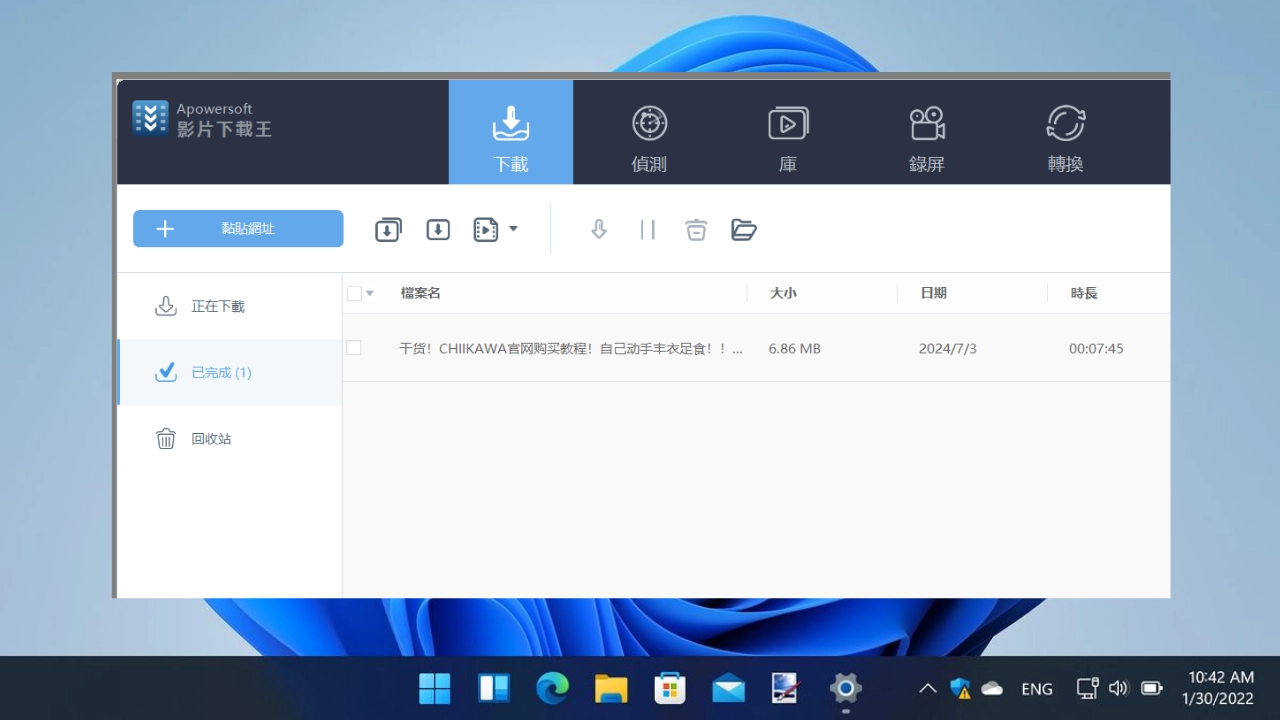Open the Mail app from taskbar
Viewport: 1280px width, 720px height.
pos(728,688)
